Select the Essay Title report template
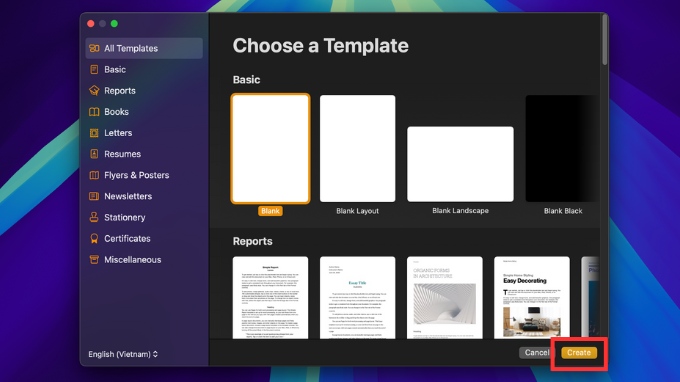 (x=357, y=298)
